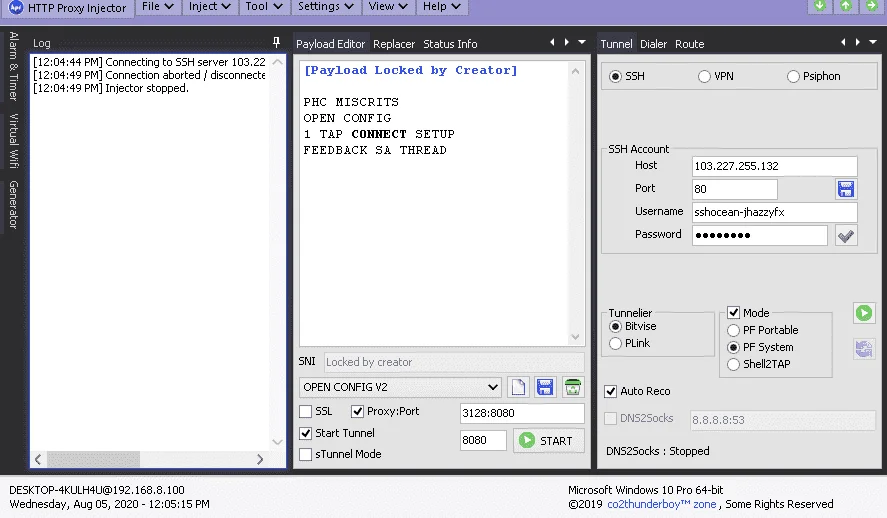Switch to the Dialer tab
This screenshot has width=887, height=518.
click(653, 44)
